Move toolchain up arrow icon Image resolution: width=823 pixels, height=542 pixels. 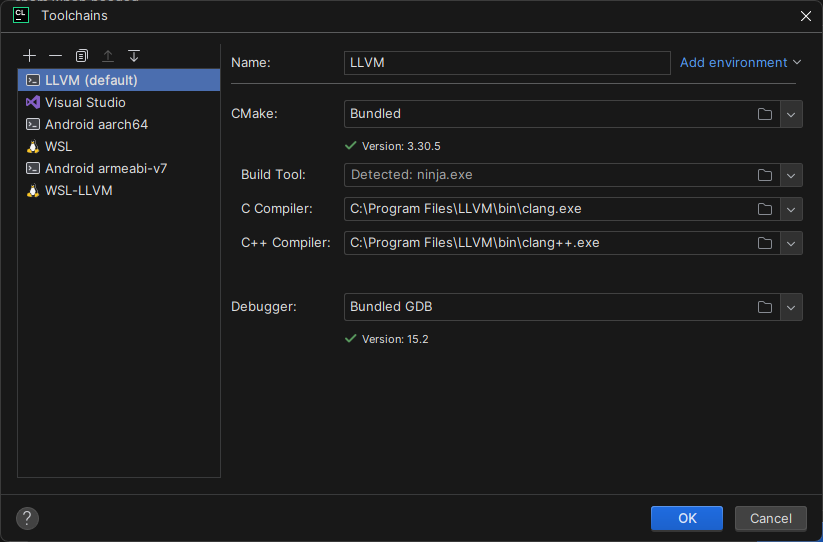pos(108,56)
